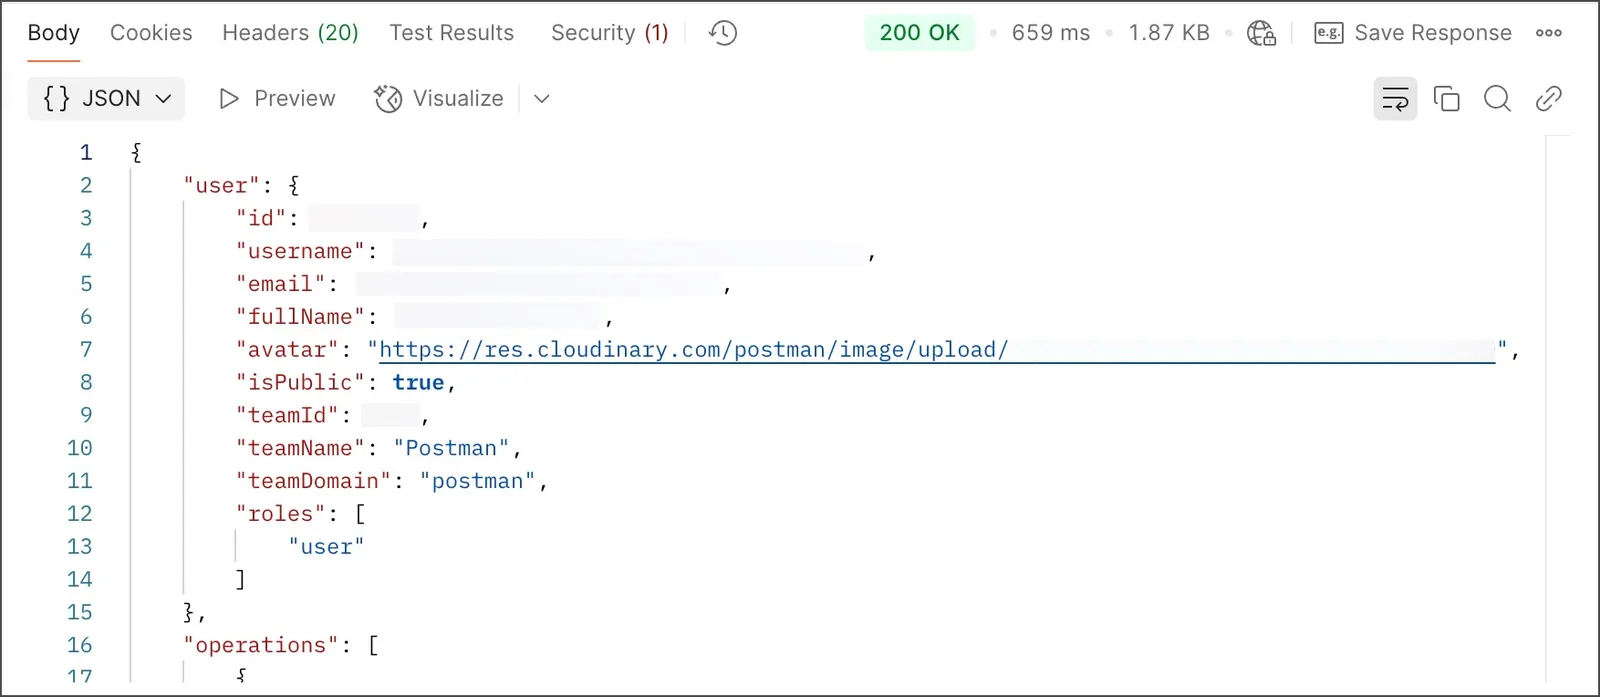Viewport: 1600px width, 697px height.
Task: Click the "postman" teamDomain value
Action: click(477, 481)
